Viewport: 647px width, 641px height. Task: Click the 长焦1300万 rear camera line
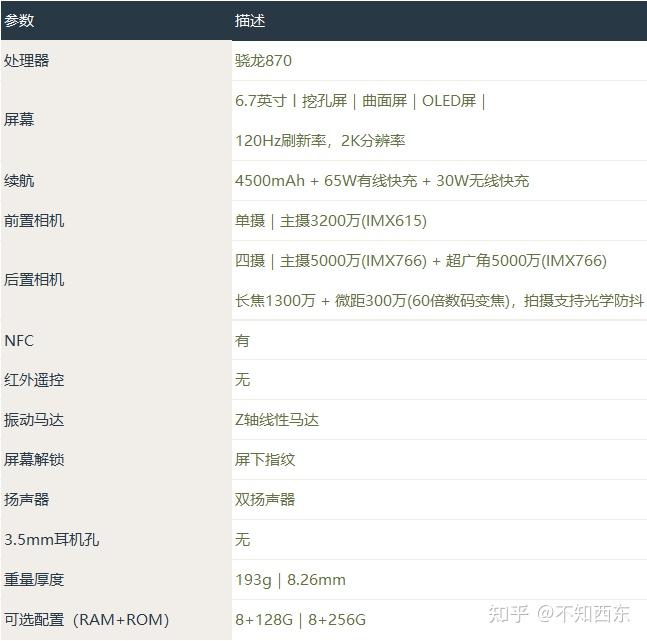(439, 301)
